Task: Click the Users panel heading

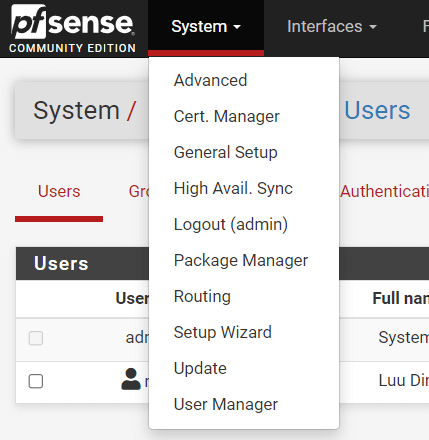Action: click(x=61, y=263)
